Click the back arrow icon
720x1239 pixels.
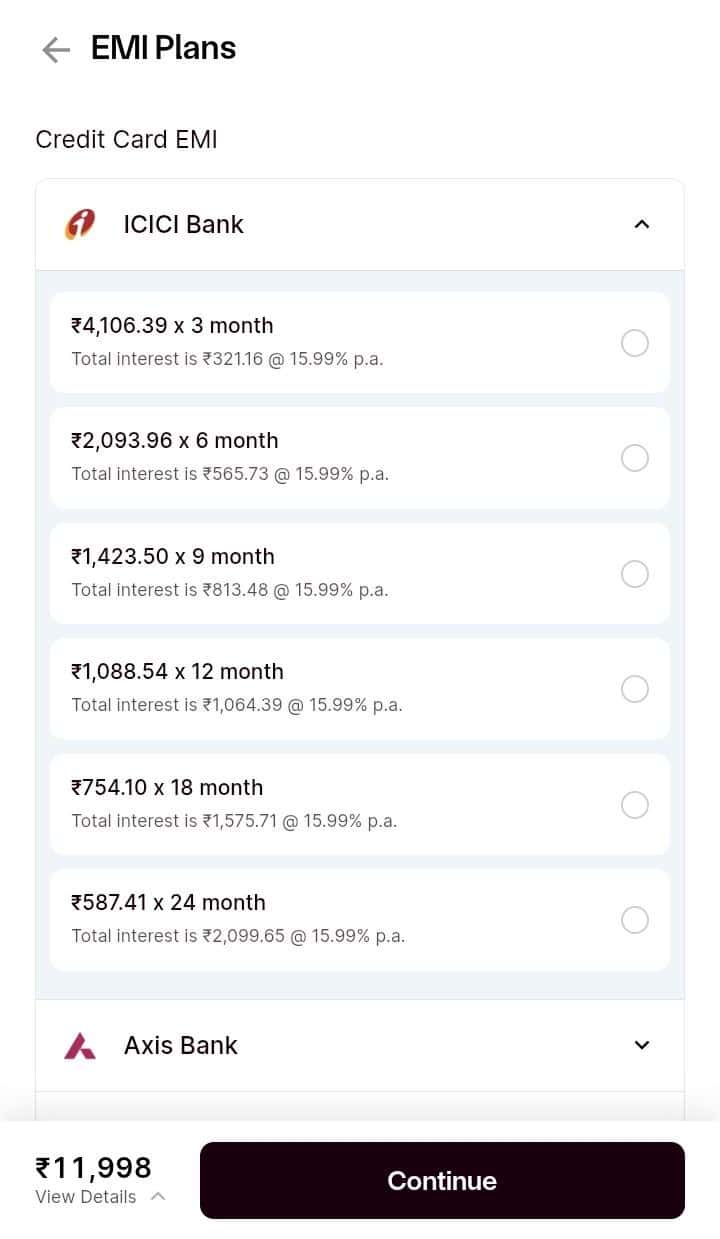(x=56, y=50)
